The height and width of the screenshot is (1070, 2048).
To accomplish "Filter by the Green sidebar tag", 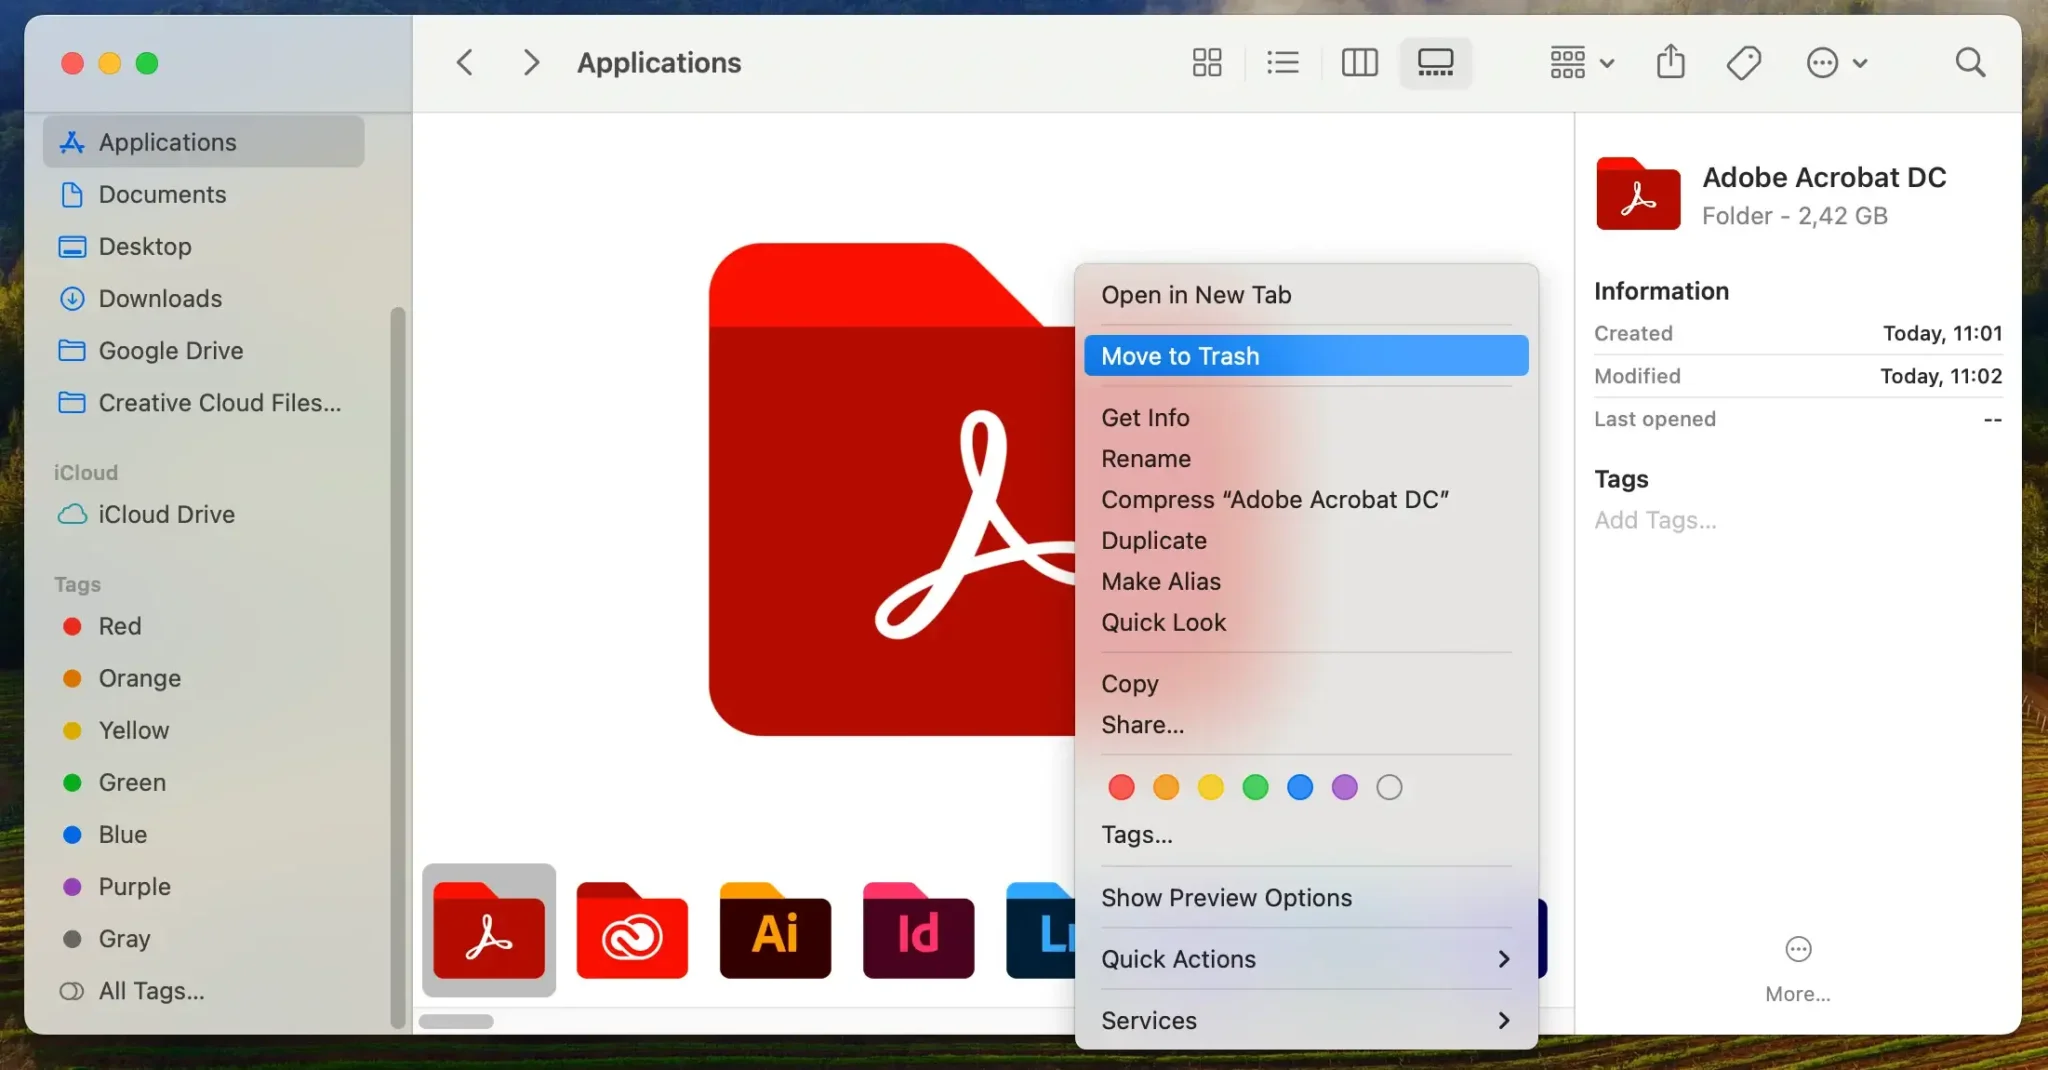I will coord(204,782).
